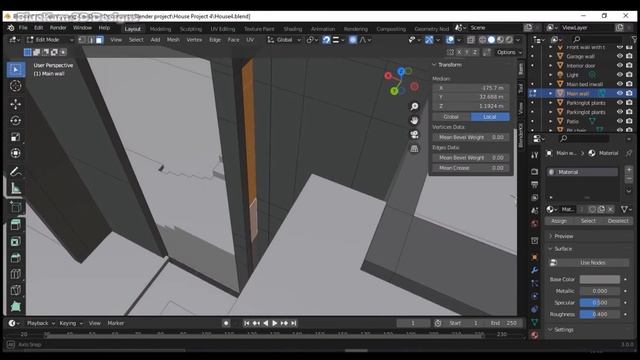Open the Face menu

(233, 40)
